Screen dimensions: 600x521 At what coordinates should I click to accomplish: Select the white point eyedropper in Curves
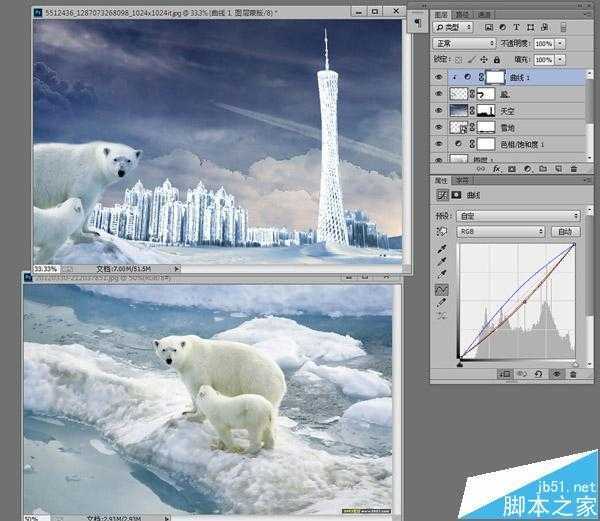click(x=442, y=275)
